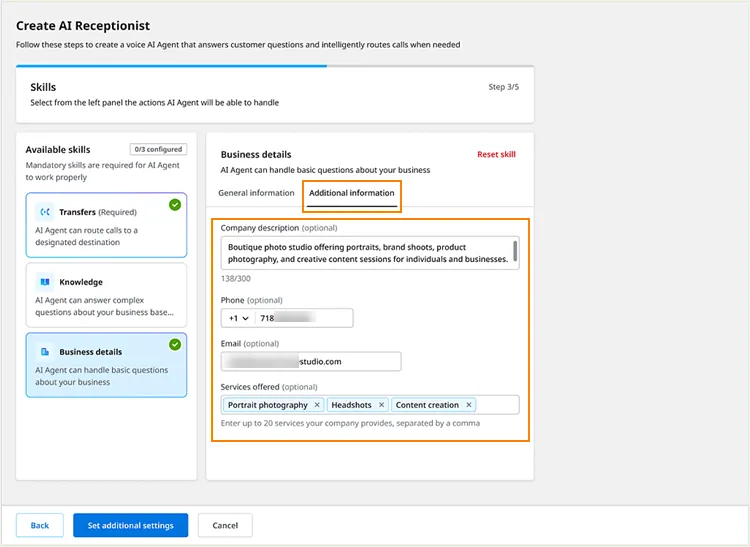Open the +1 country code dropdown

(x=239, y=318)
